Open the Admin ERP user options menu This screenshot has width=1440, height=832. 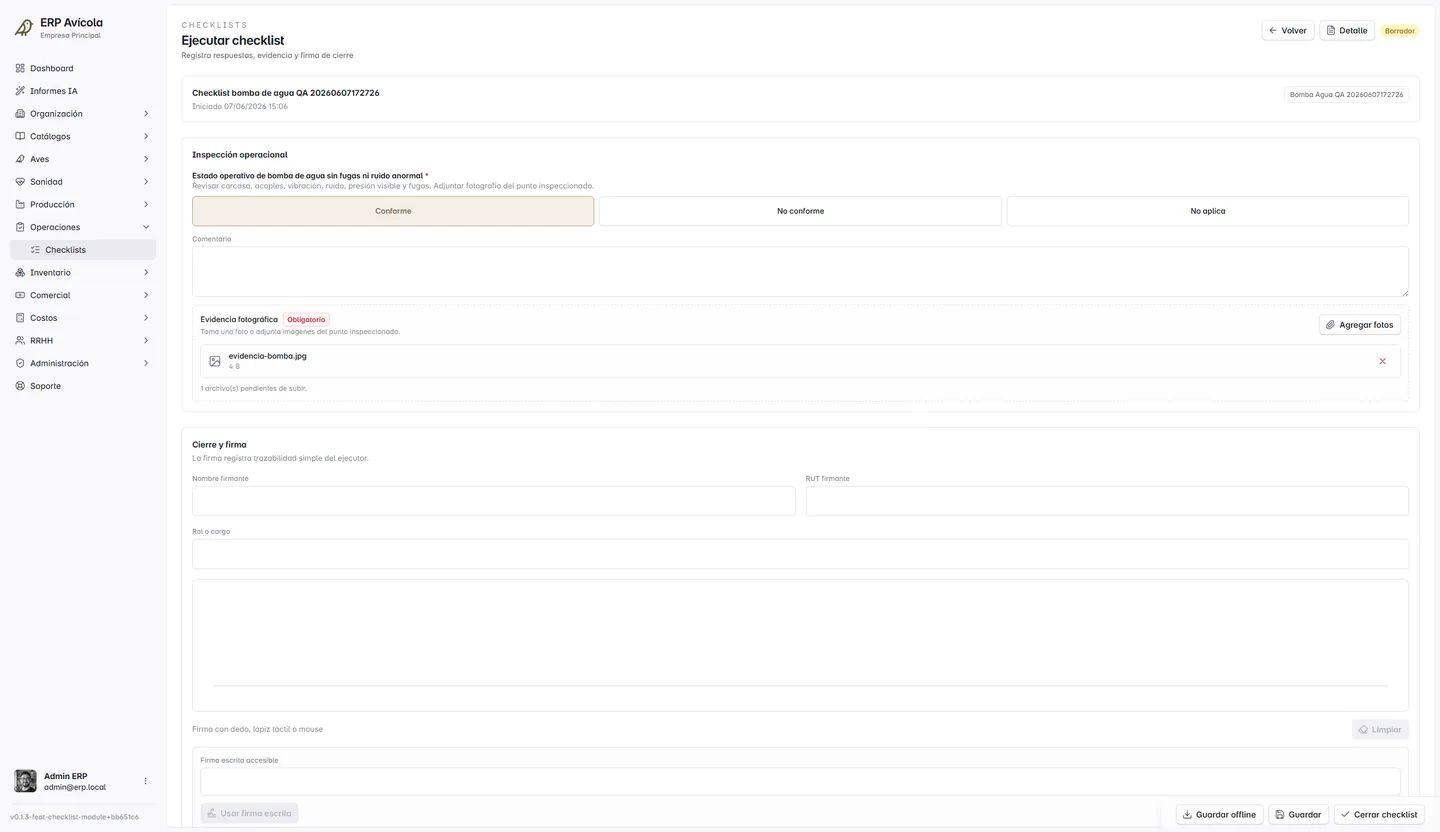[145, 781]
